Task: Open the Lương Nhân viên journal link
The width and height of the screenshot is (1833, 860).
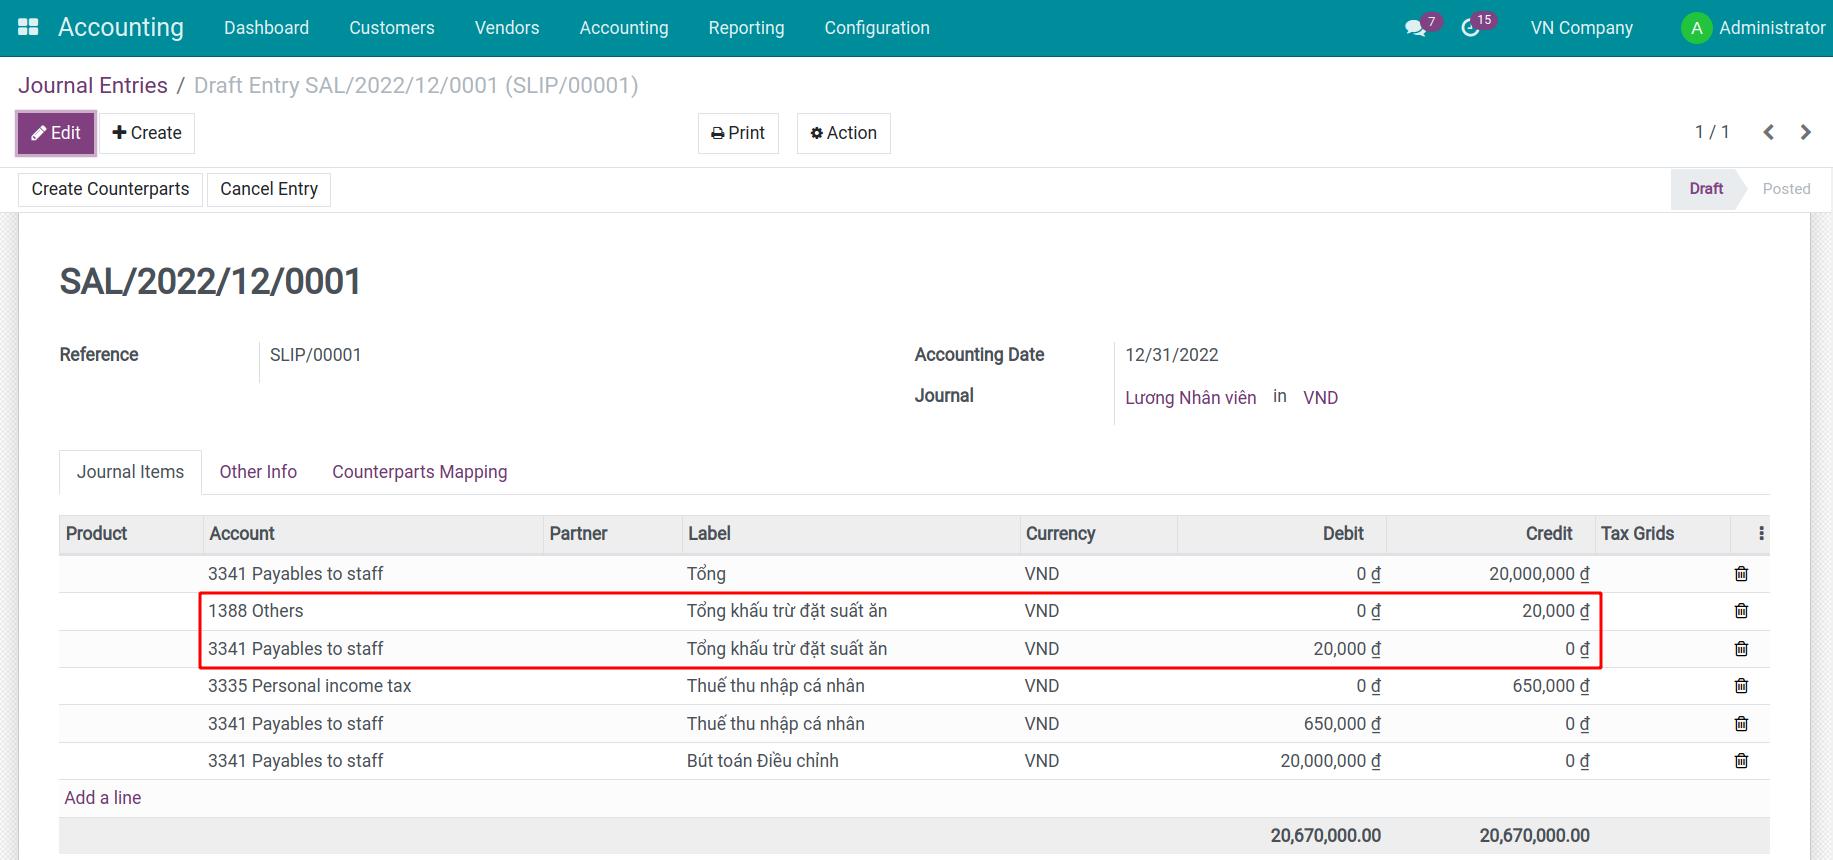Action: pyautogui.click(x=1190, y=398)
